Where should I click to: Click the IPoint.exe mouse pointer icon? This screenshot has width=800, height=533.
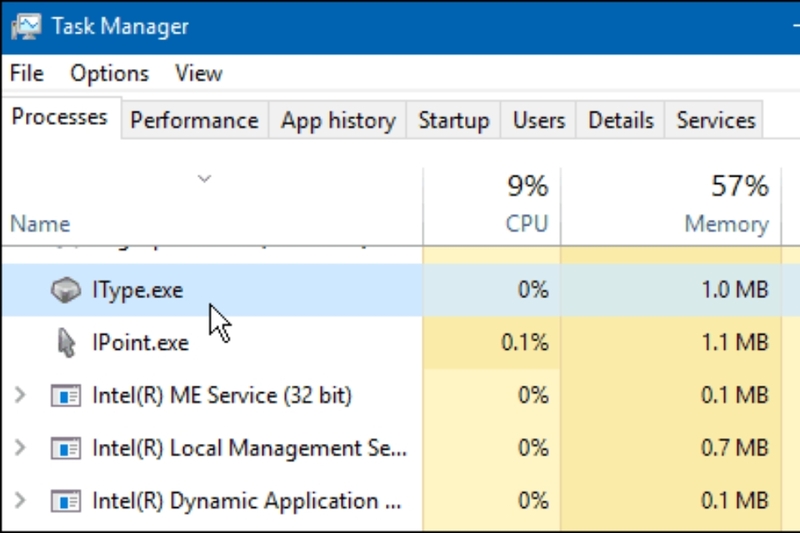point(66,342)
